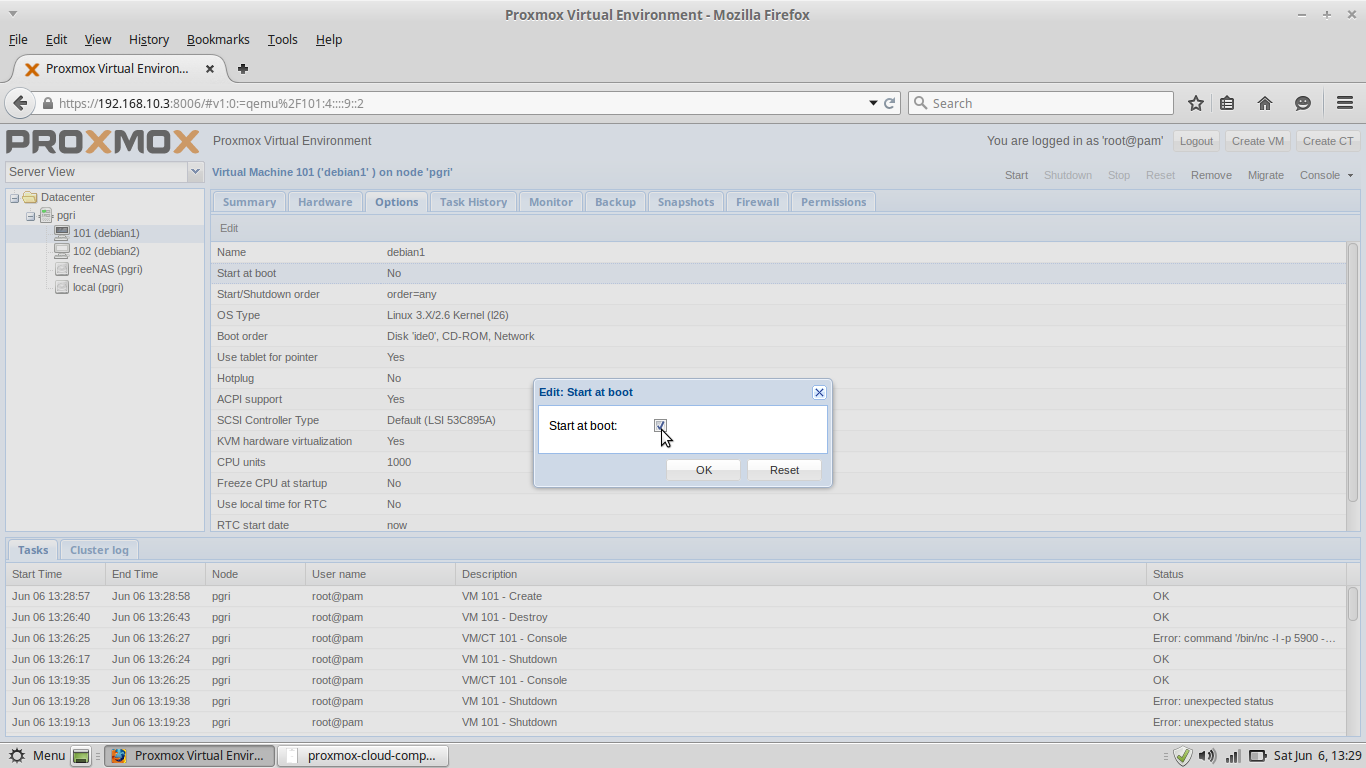This screenshot has height=768, width=1366.
Task: Open the Menu launcher on the taskbar
Action: (x=37, y=755)
